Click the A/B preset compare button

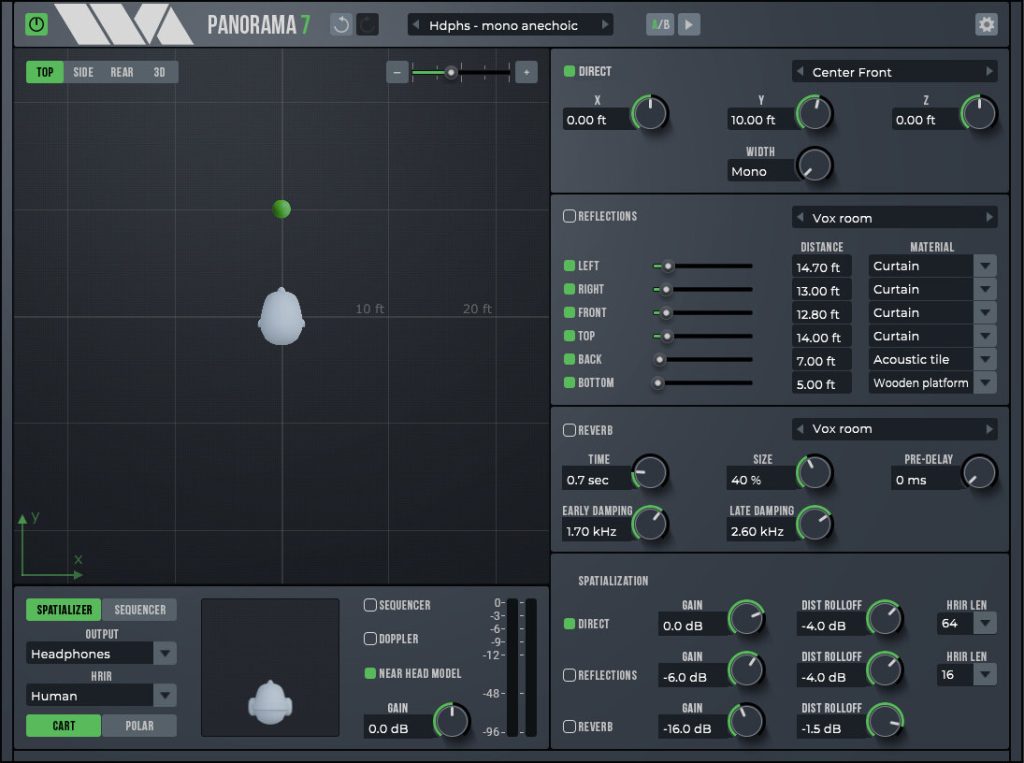click(661, 24)
